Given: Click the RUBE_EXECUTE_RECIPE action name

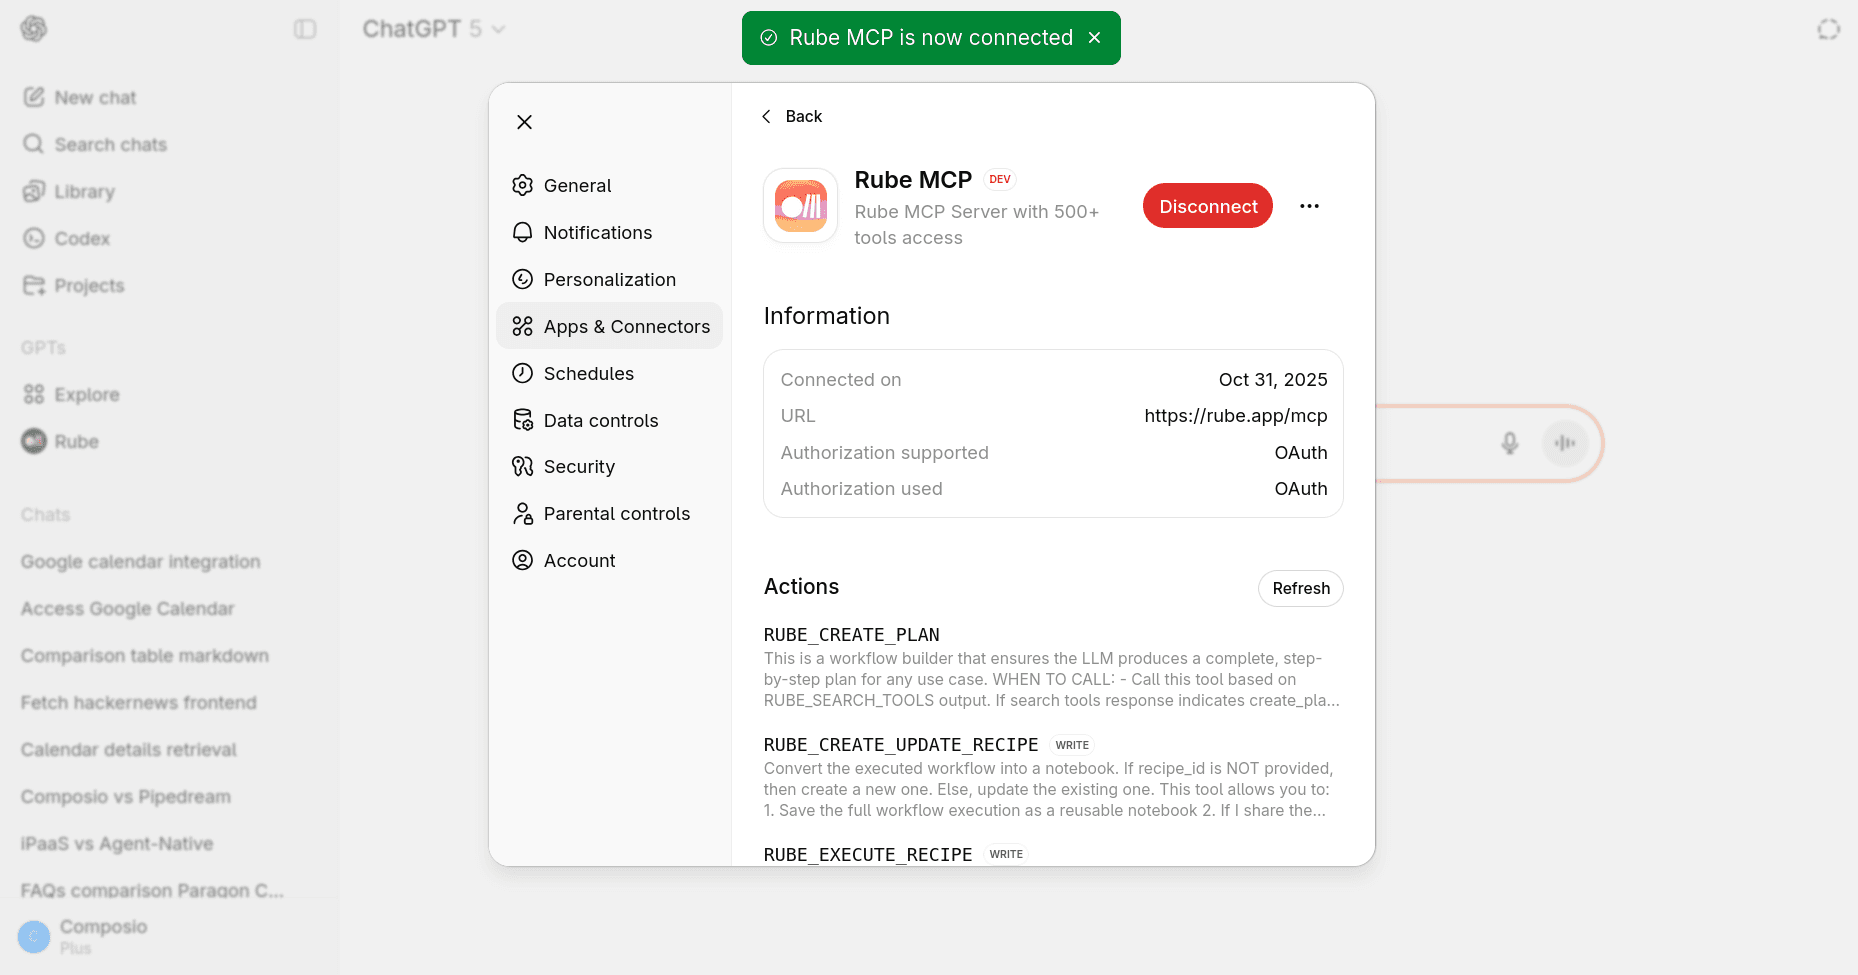Looking at the screenshot, I should [868, 855].
